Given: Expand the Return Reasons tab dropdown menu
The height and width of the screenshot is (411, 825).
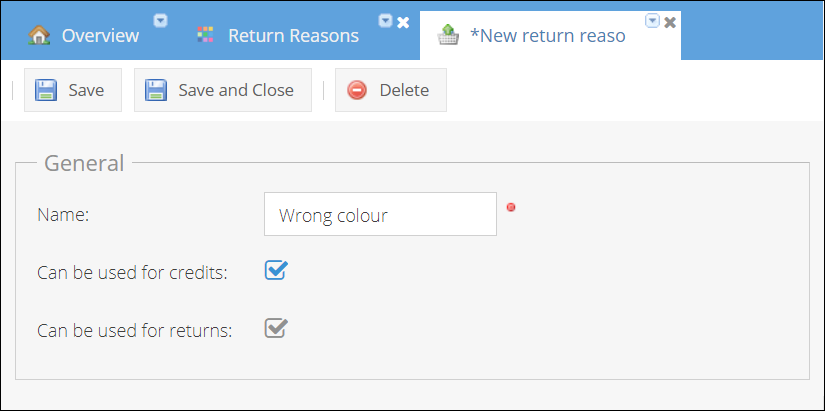Looking at the screenshot, I should pos(385,20).
